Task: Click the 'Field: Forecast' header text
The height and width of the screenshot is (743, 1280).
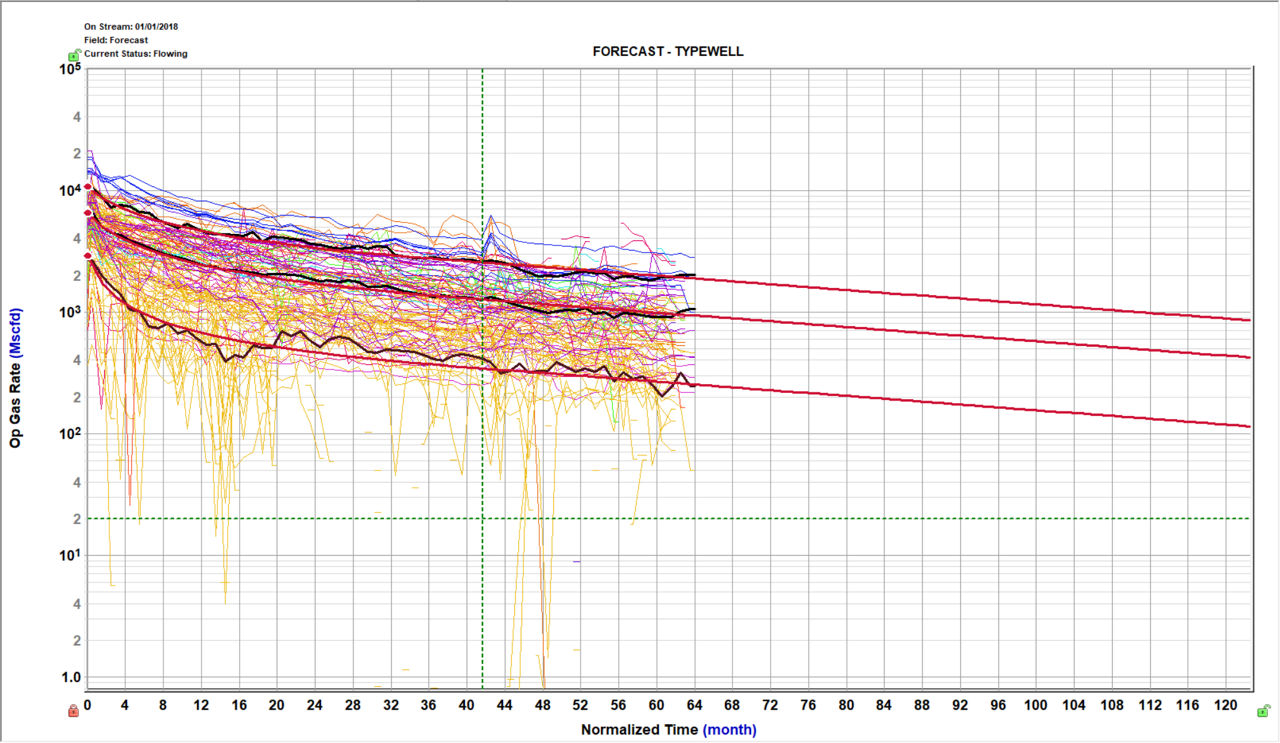Action: 116,40
